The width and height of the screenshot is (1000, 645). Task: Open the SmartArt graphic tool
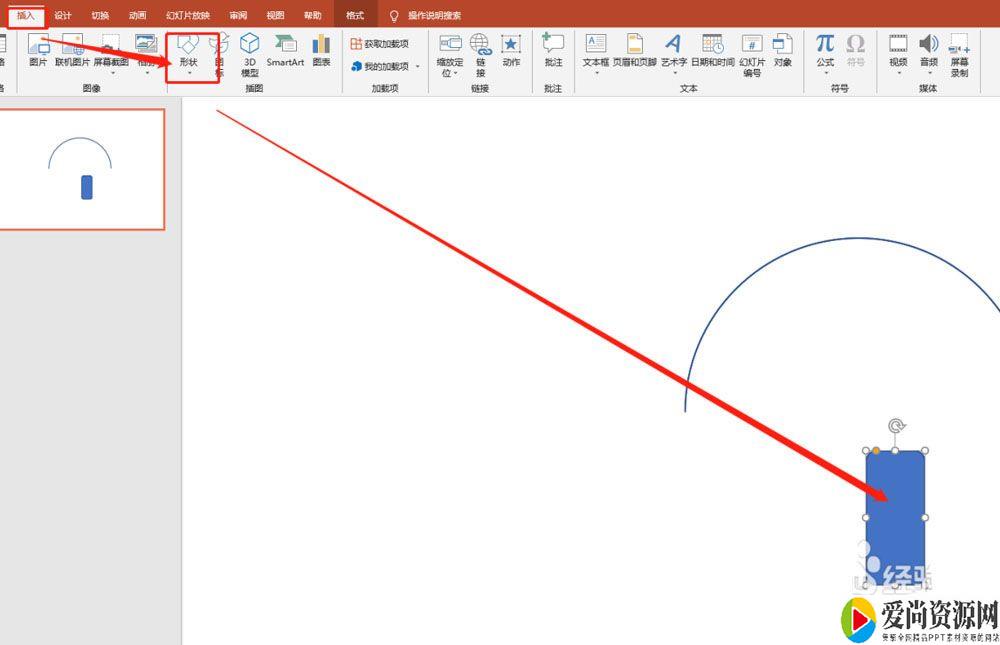285,50
